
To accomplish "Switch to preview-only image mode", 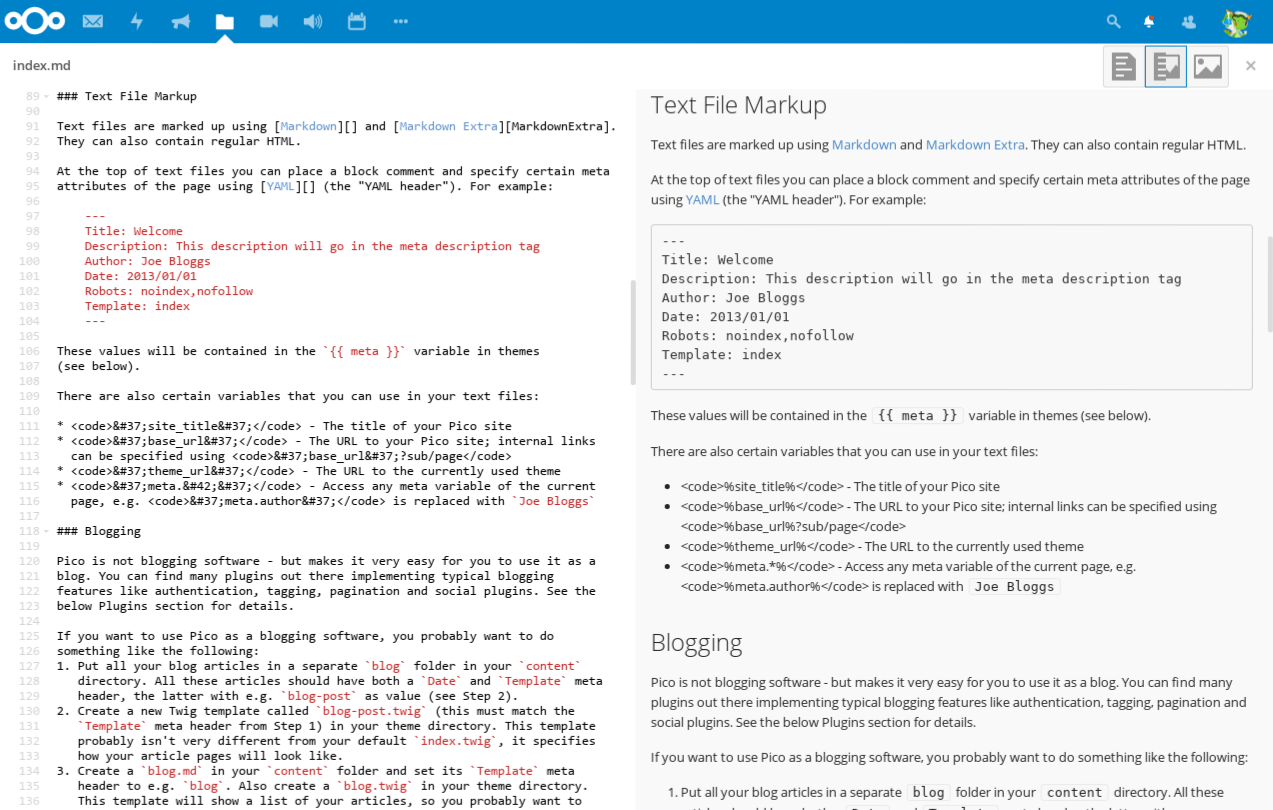I will 1208,66.
